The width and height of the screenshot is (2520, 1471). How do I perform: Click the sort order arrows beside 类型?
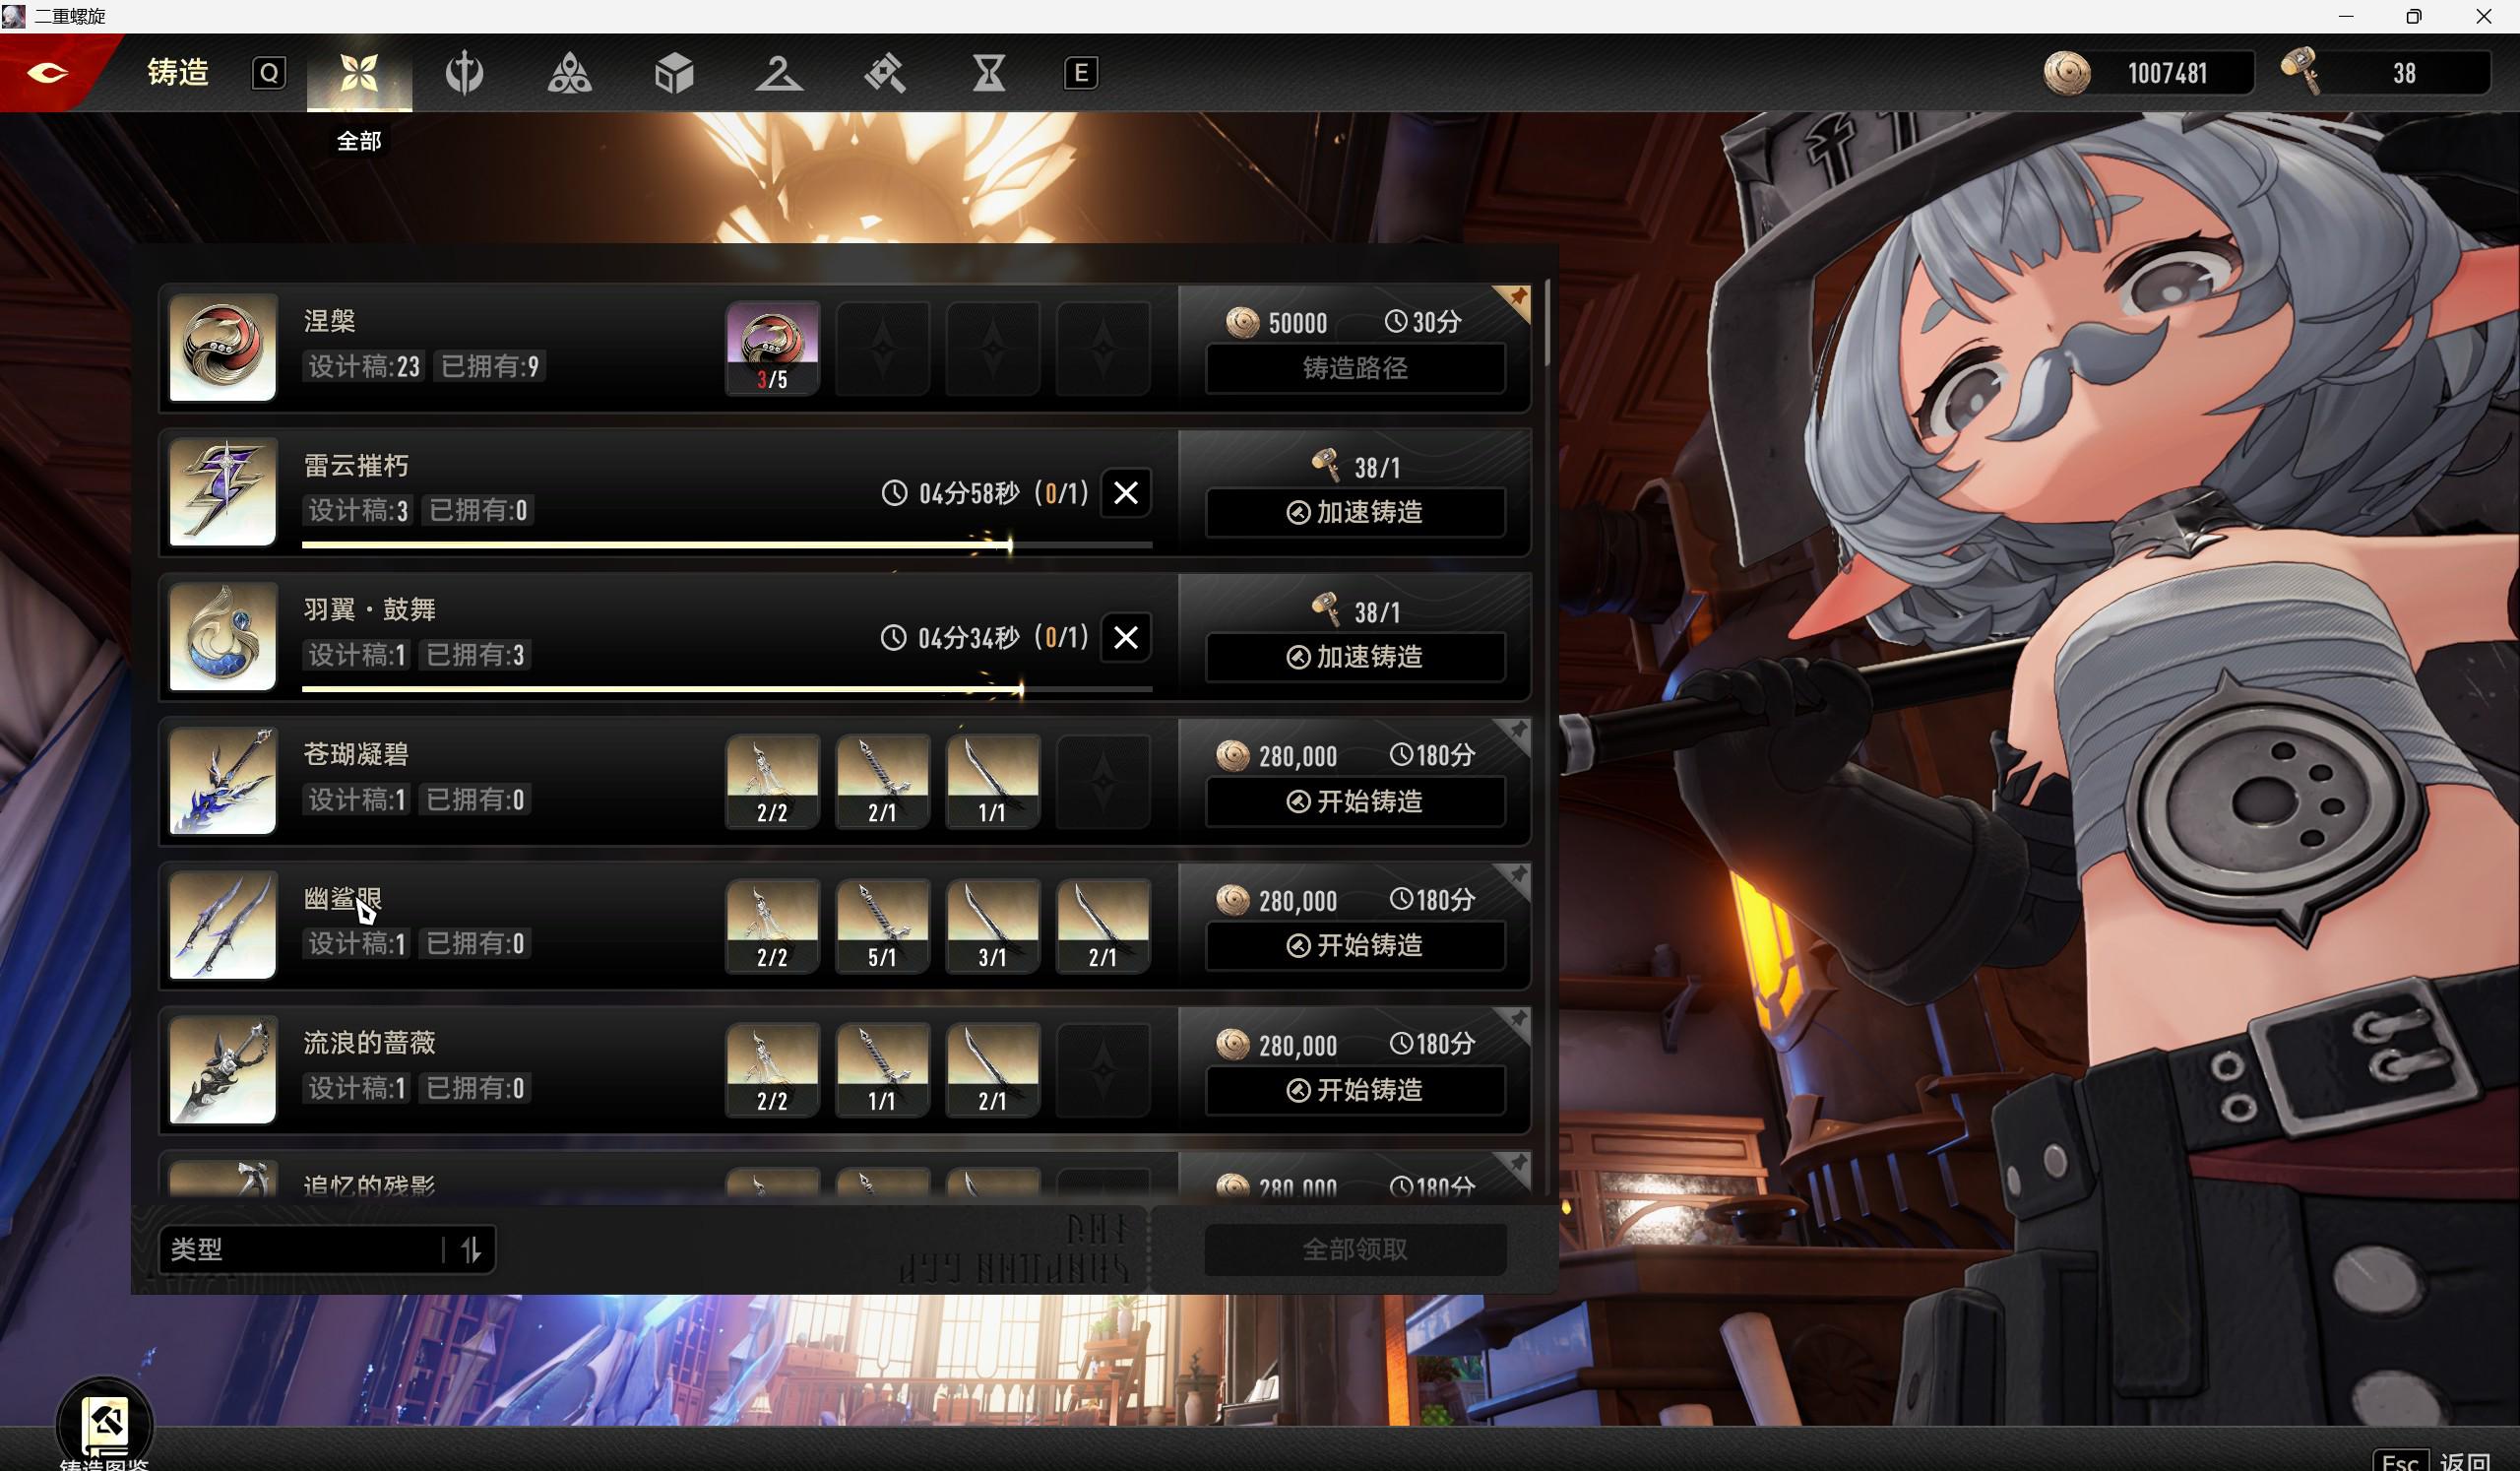pyautogui.click(x=471, y=1249)
